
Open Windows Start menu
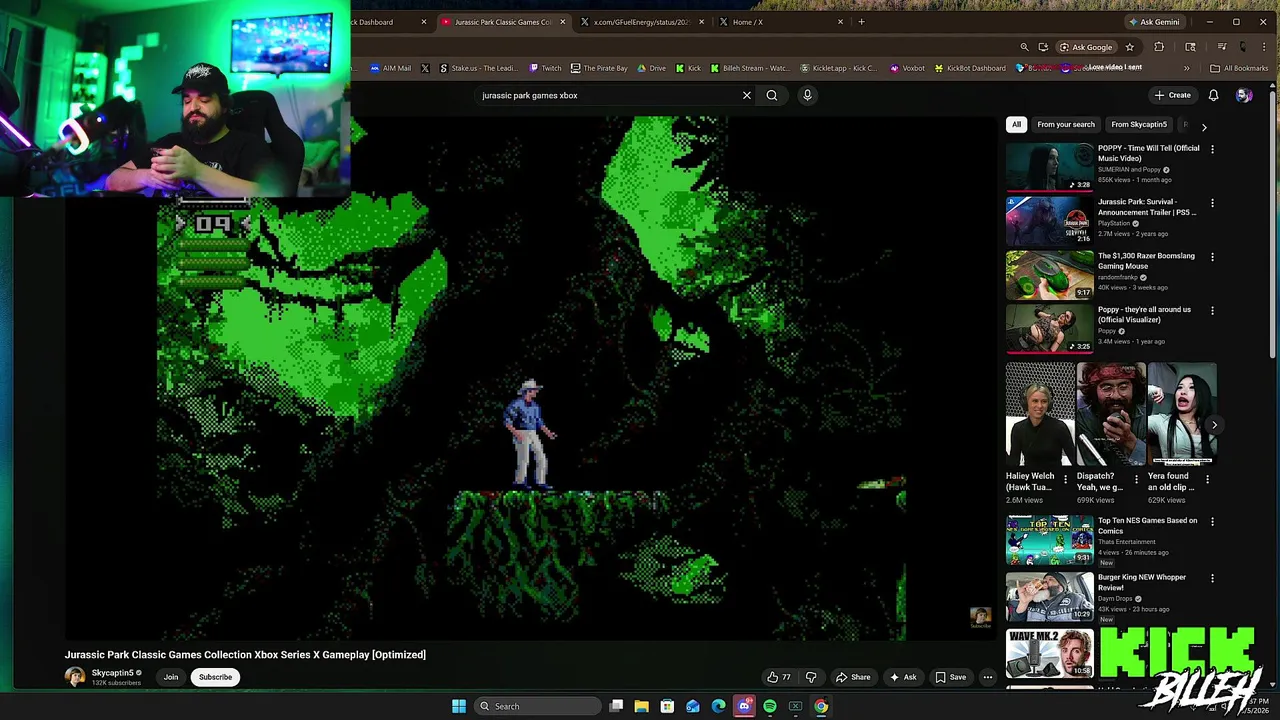click(x=458, y=706)
